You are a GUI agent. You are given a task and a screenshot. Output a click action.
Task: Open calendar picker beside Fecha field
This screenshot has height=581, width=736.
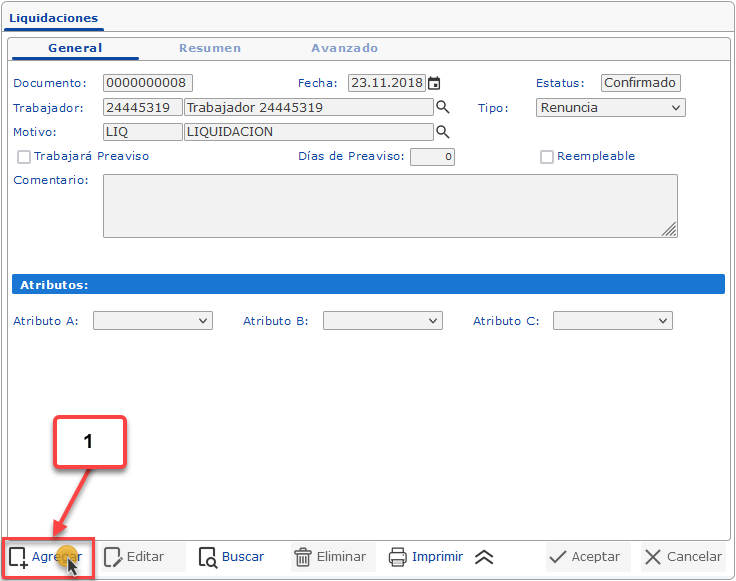(x=435, y=84)
